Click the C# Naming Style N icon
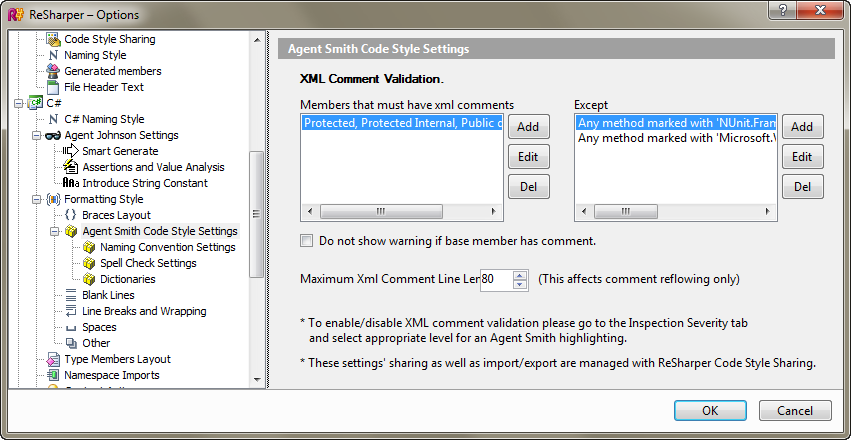Viewport: 851px width, 440px height. (x=53, y=119)
